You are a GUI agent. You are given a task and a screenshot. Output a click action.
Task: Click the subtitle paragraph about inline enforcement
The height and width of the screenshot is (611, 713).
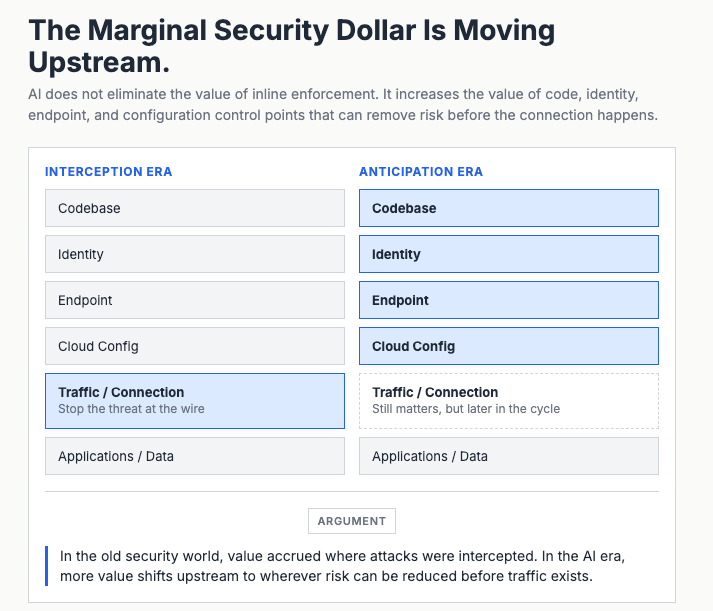click(x=343, y=105)
